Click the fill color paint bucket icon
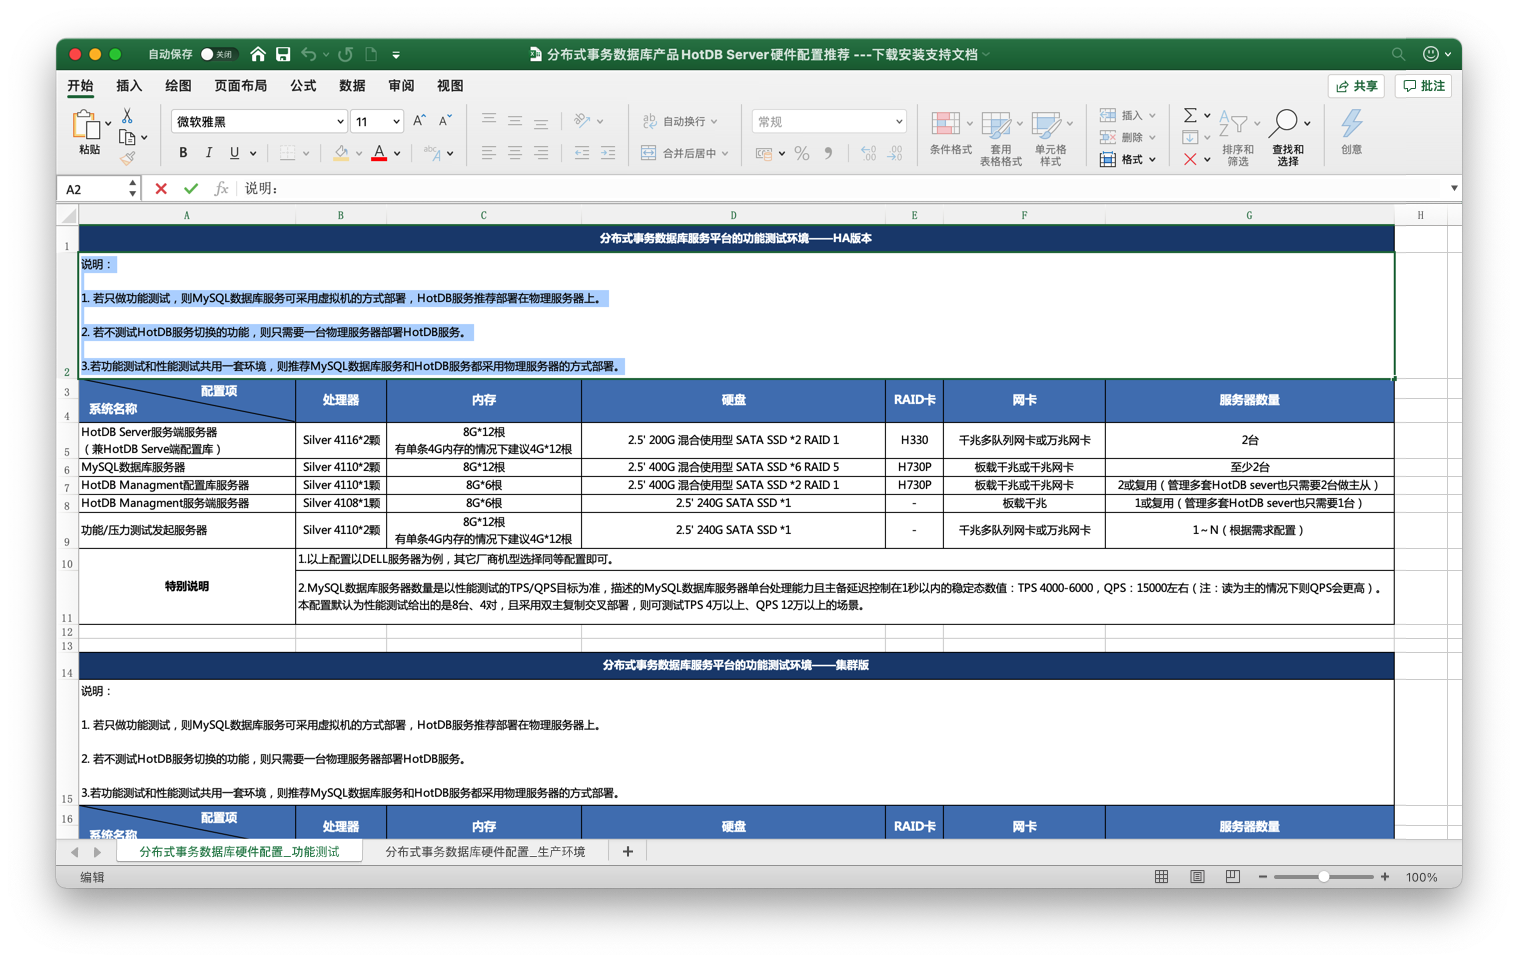Image resolution: width=1518 pixels, height=962 pixels. pyautogui.click(x=341, y=153)
